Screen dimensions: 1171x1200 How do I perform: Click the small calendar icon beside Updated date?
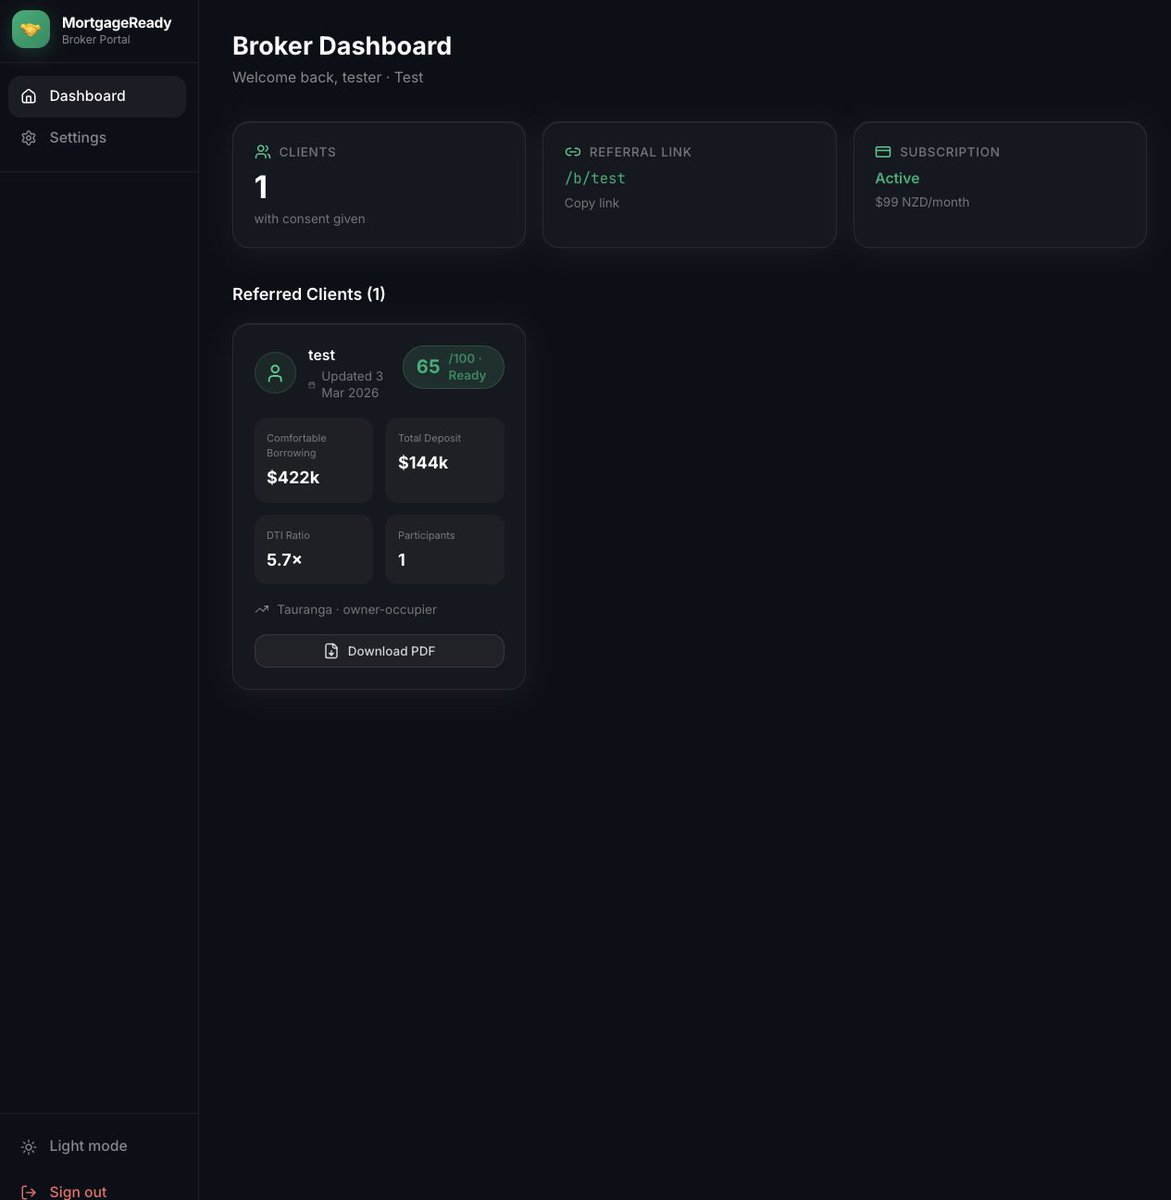click(312, 385)
